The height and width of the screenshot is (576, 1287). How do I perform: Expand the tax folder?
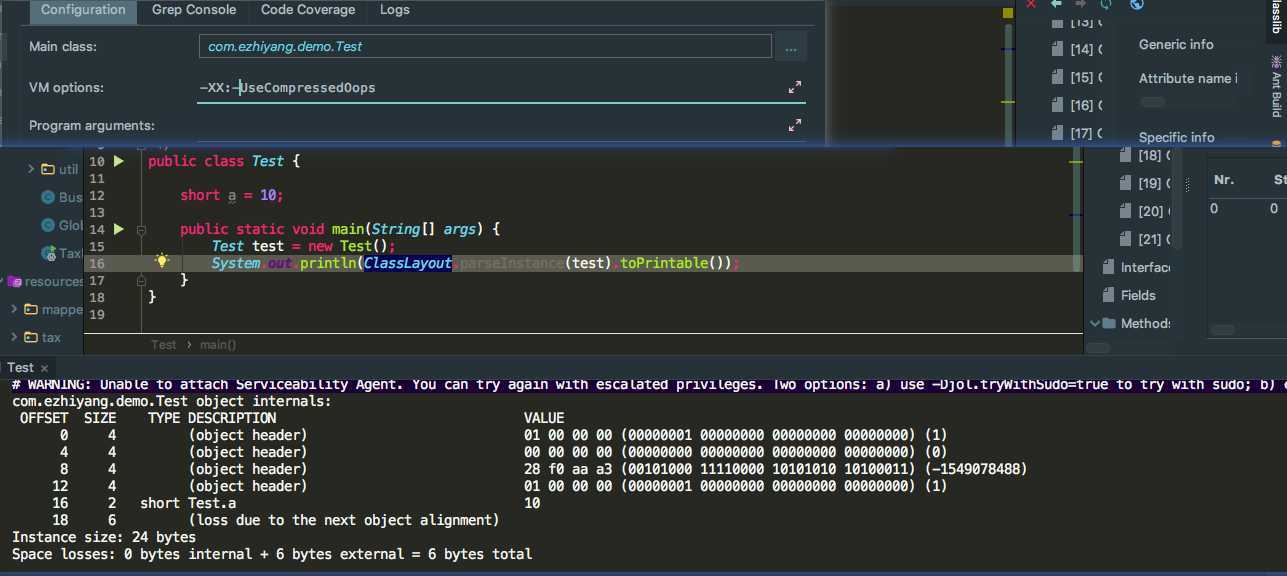pos(14,337)
